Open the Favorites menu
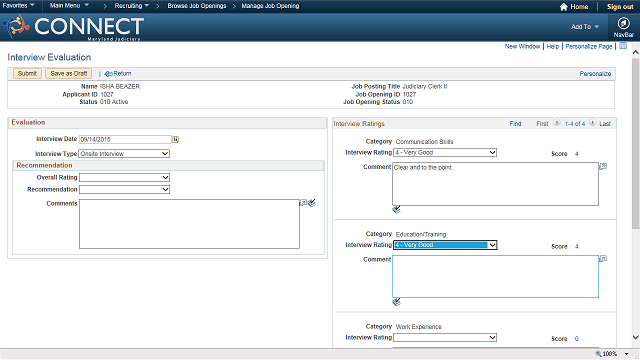 18,5
